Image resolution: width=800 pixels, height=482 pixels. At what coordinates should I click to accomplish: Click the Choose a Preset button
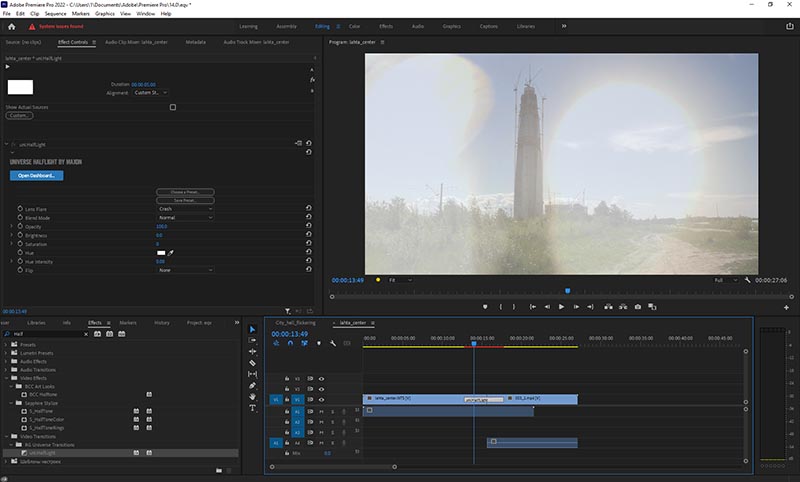[x=185, y=192]
